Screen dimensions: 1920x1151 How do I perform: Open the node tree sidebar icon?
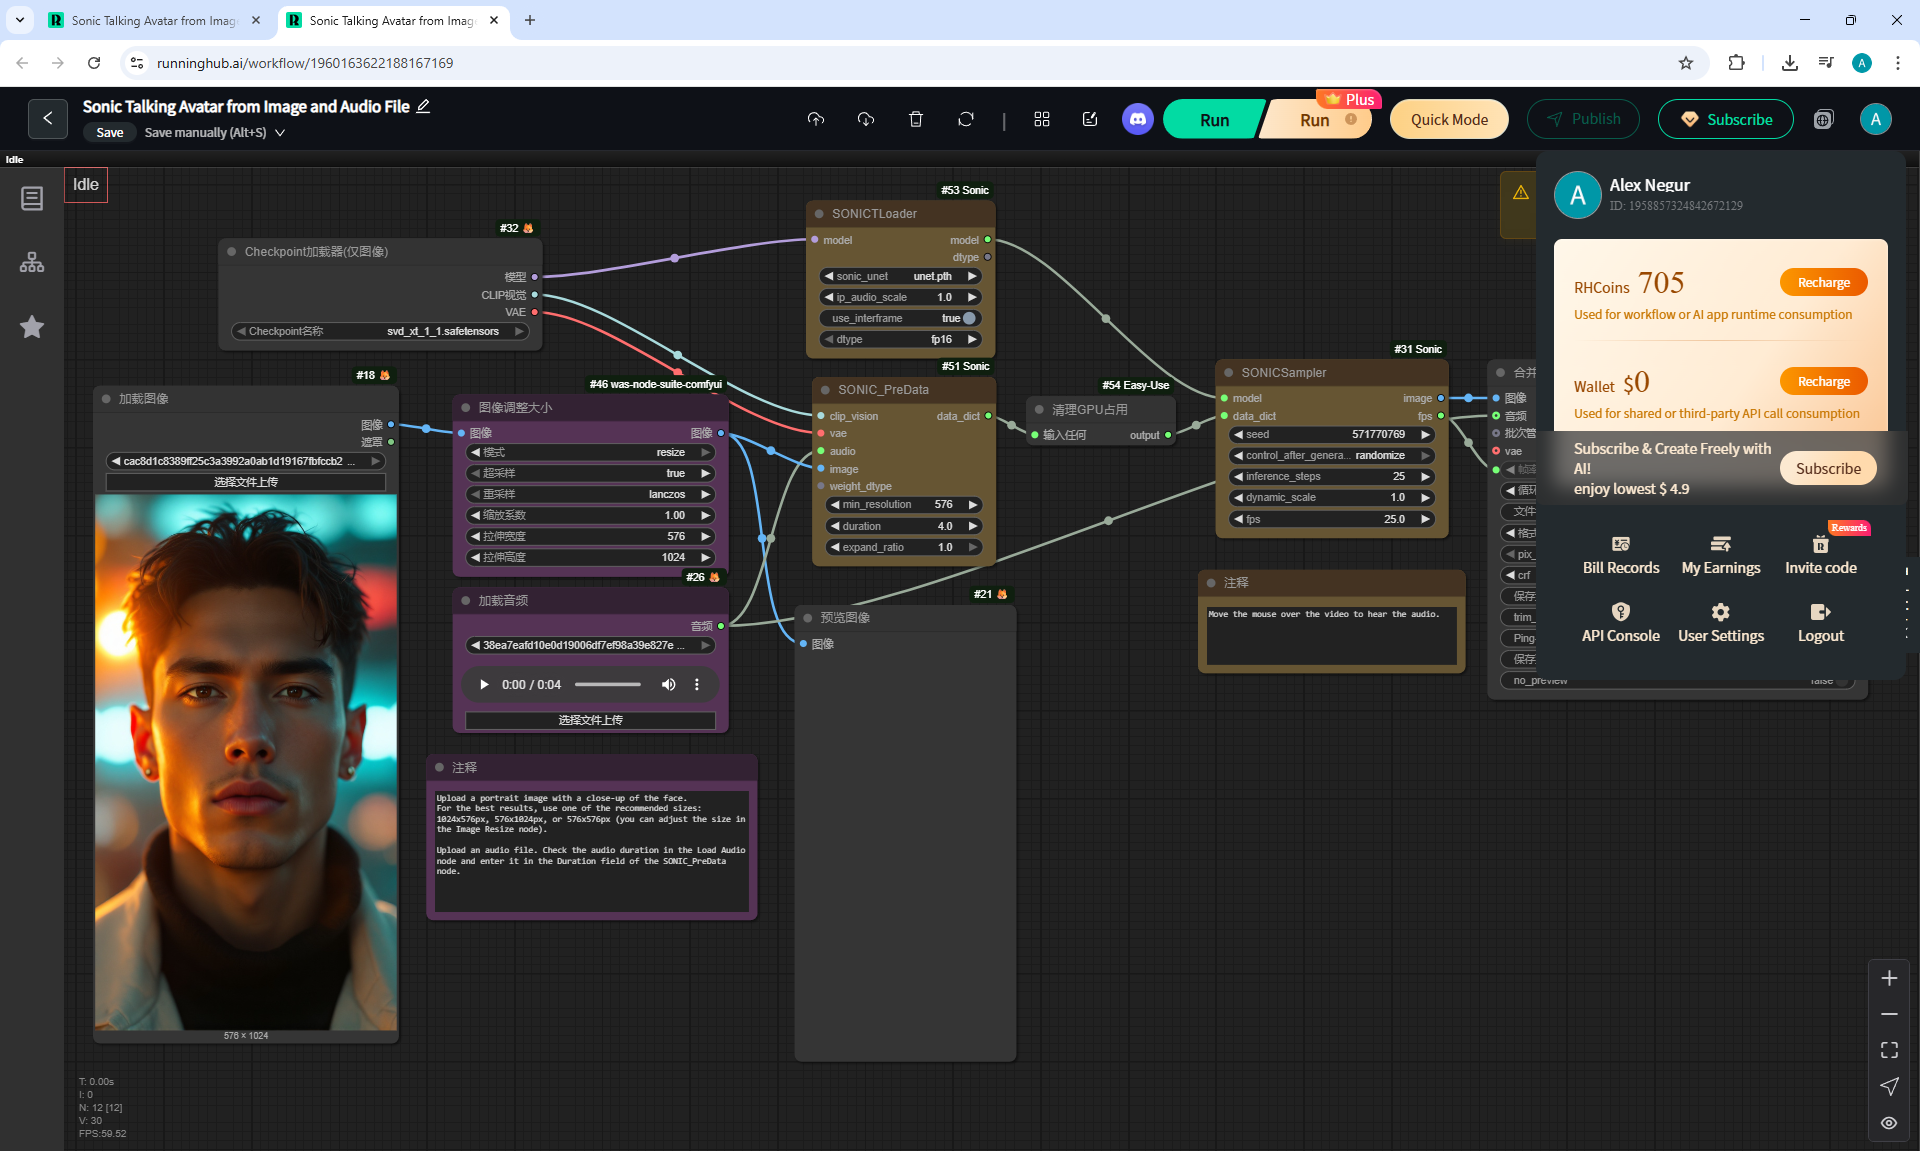32,262
